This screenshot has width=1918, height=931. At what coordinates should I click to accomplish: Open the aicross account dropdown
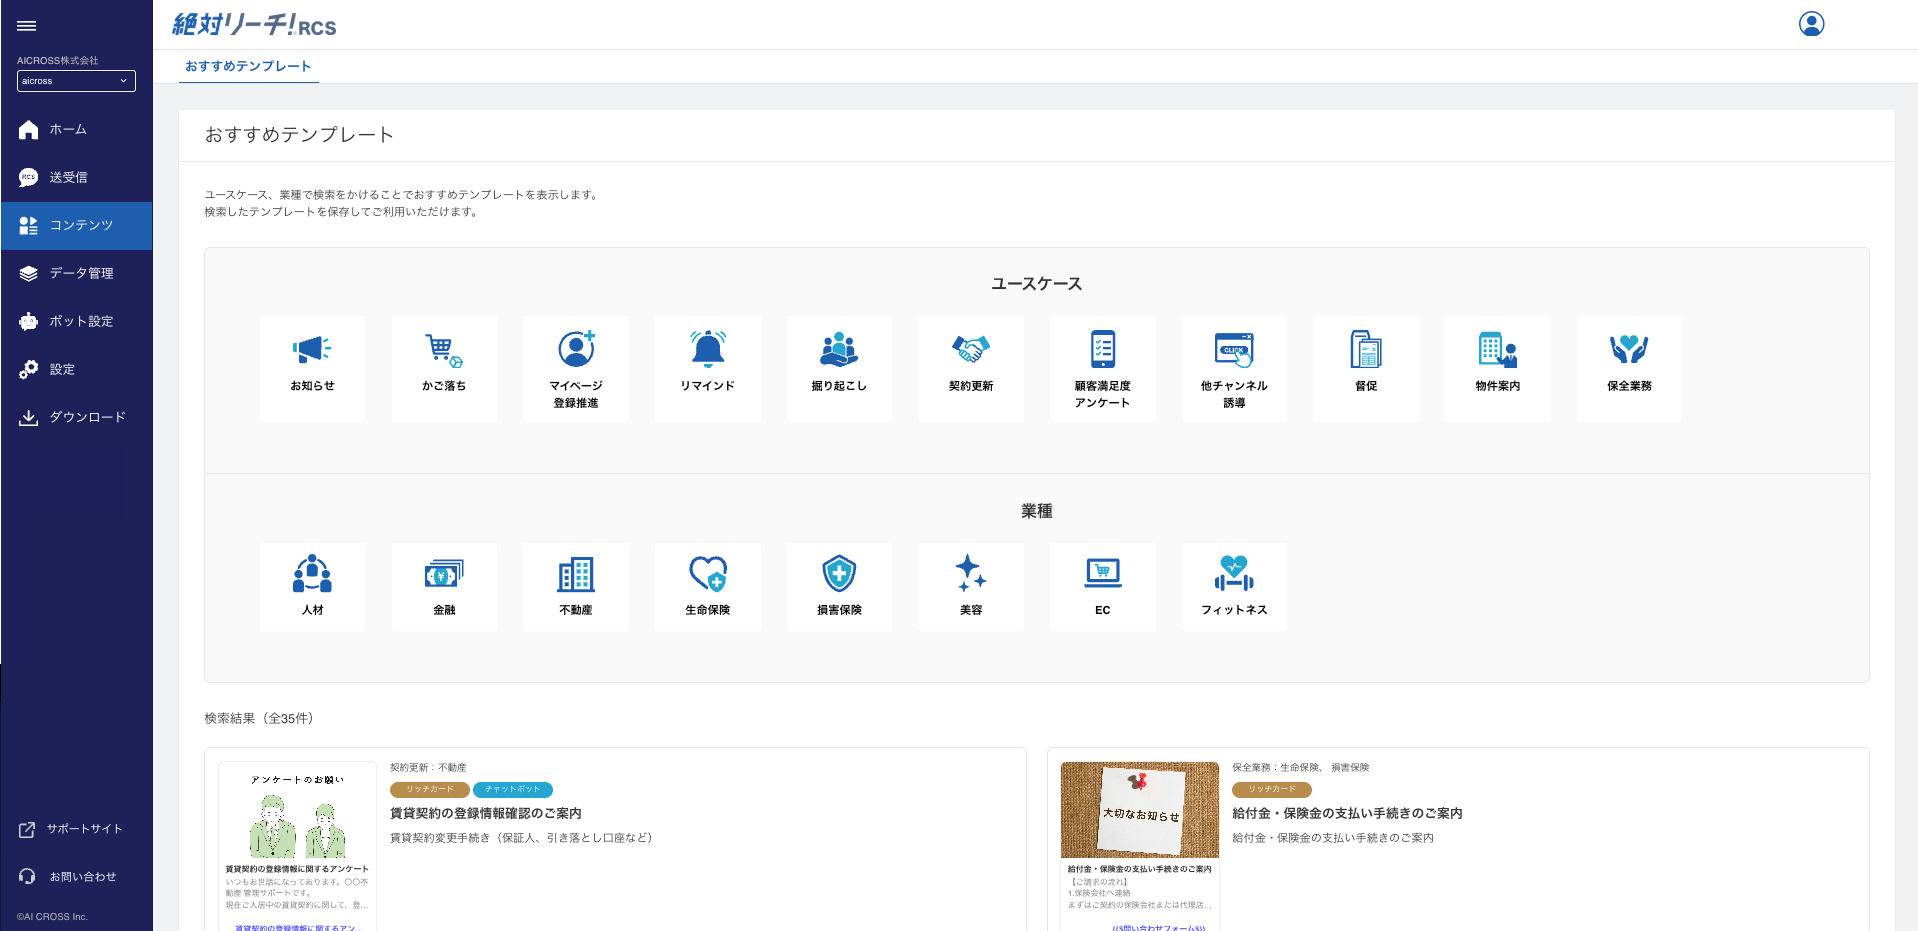[76, 81]
